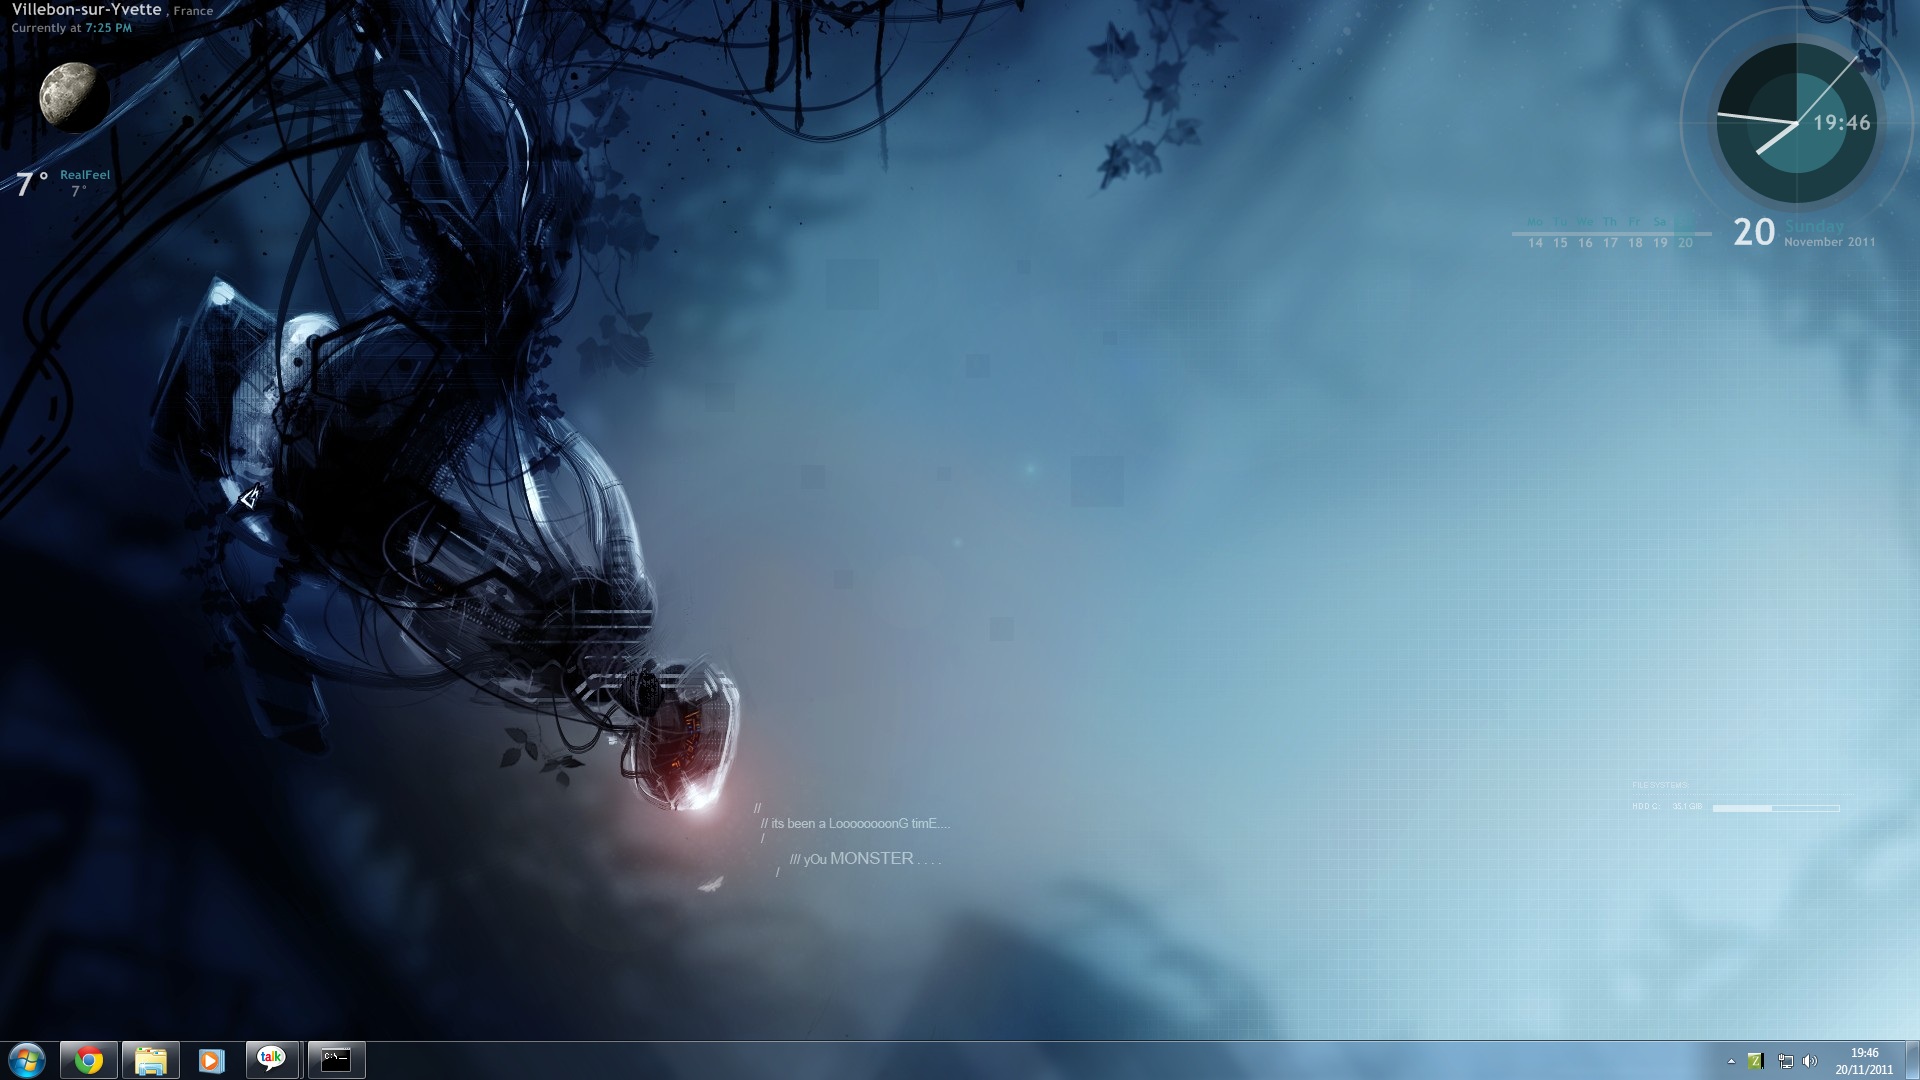
Task: Open the volume speaker tray icon
Action: point(1809,1061)
